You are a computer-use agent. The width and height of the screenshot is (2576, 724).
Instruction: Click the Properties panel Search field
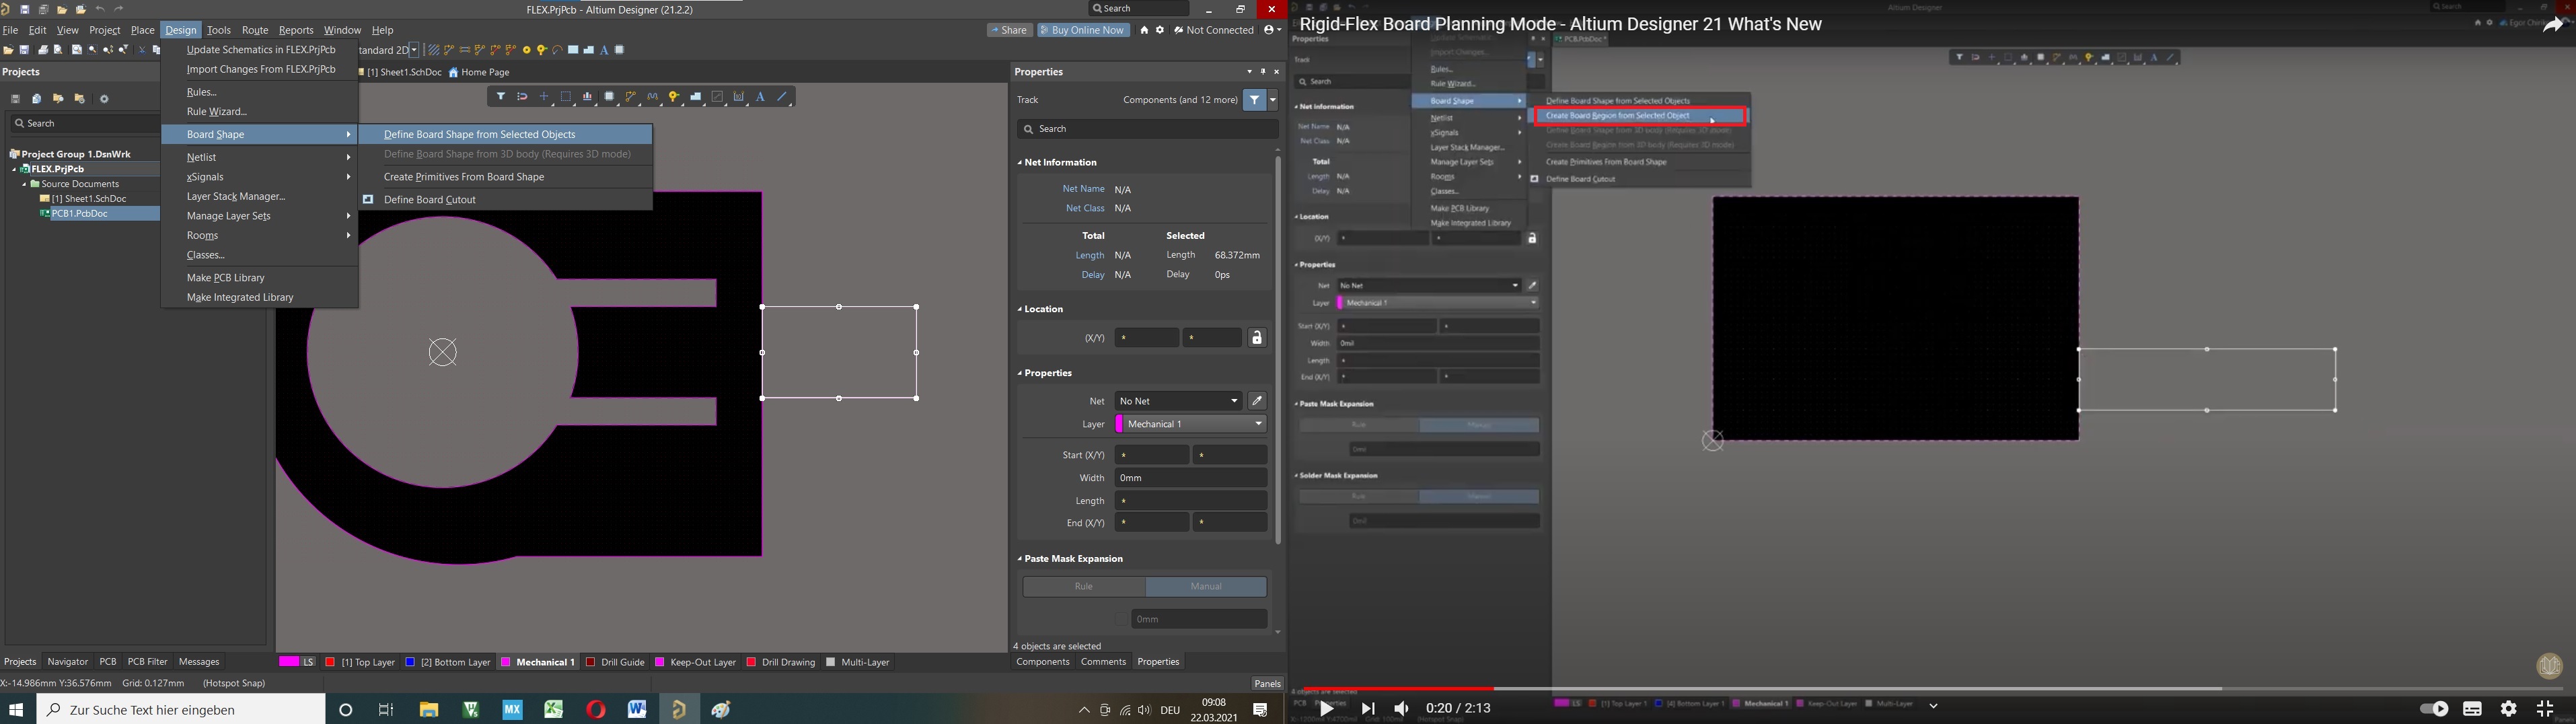1147,129
